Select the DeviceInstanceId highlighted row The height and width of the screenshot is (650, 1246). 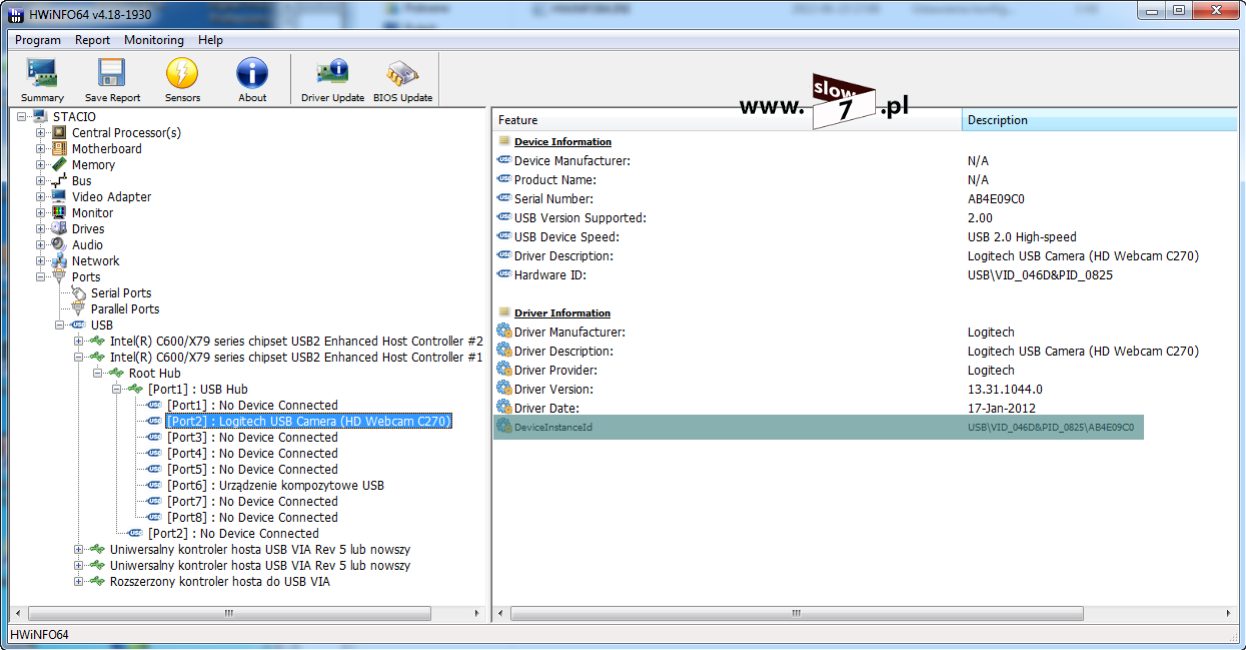point(819,427)
